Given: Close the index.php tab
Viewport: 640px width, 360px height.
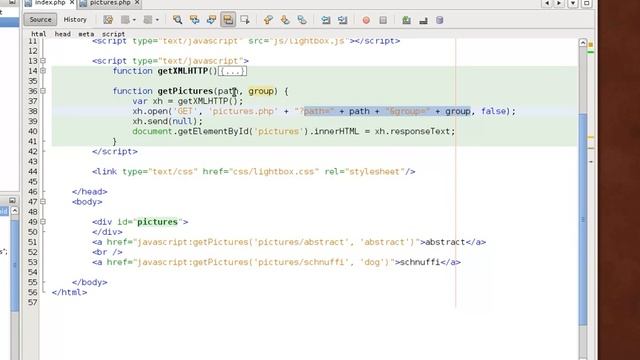Looking at the screenshot, I should [72, 3].
